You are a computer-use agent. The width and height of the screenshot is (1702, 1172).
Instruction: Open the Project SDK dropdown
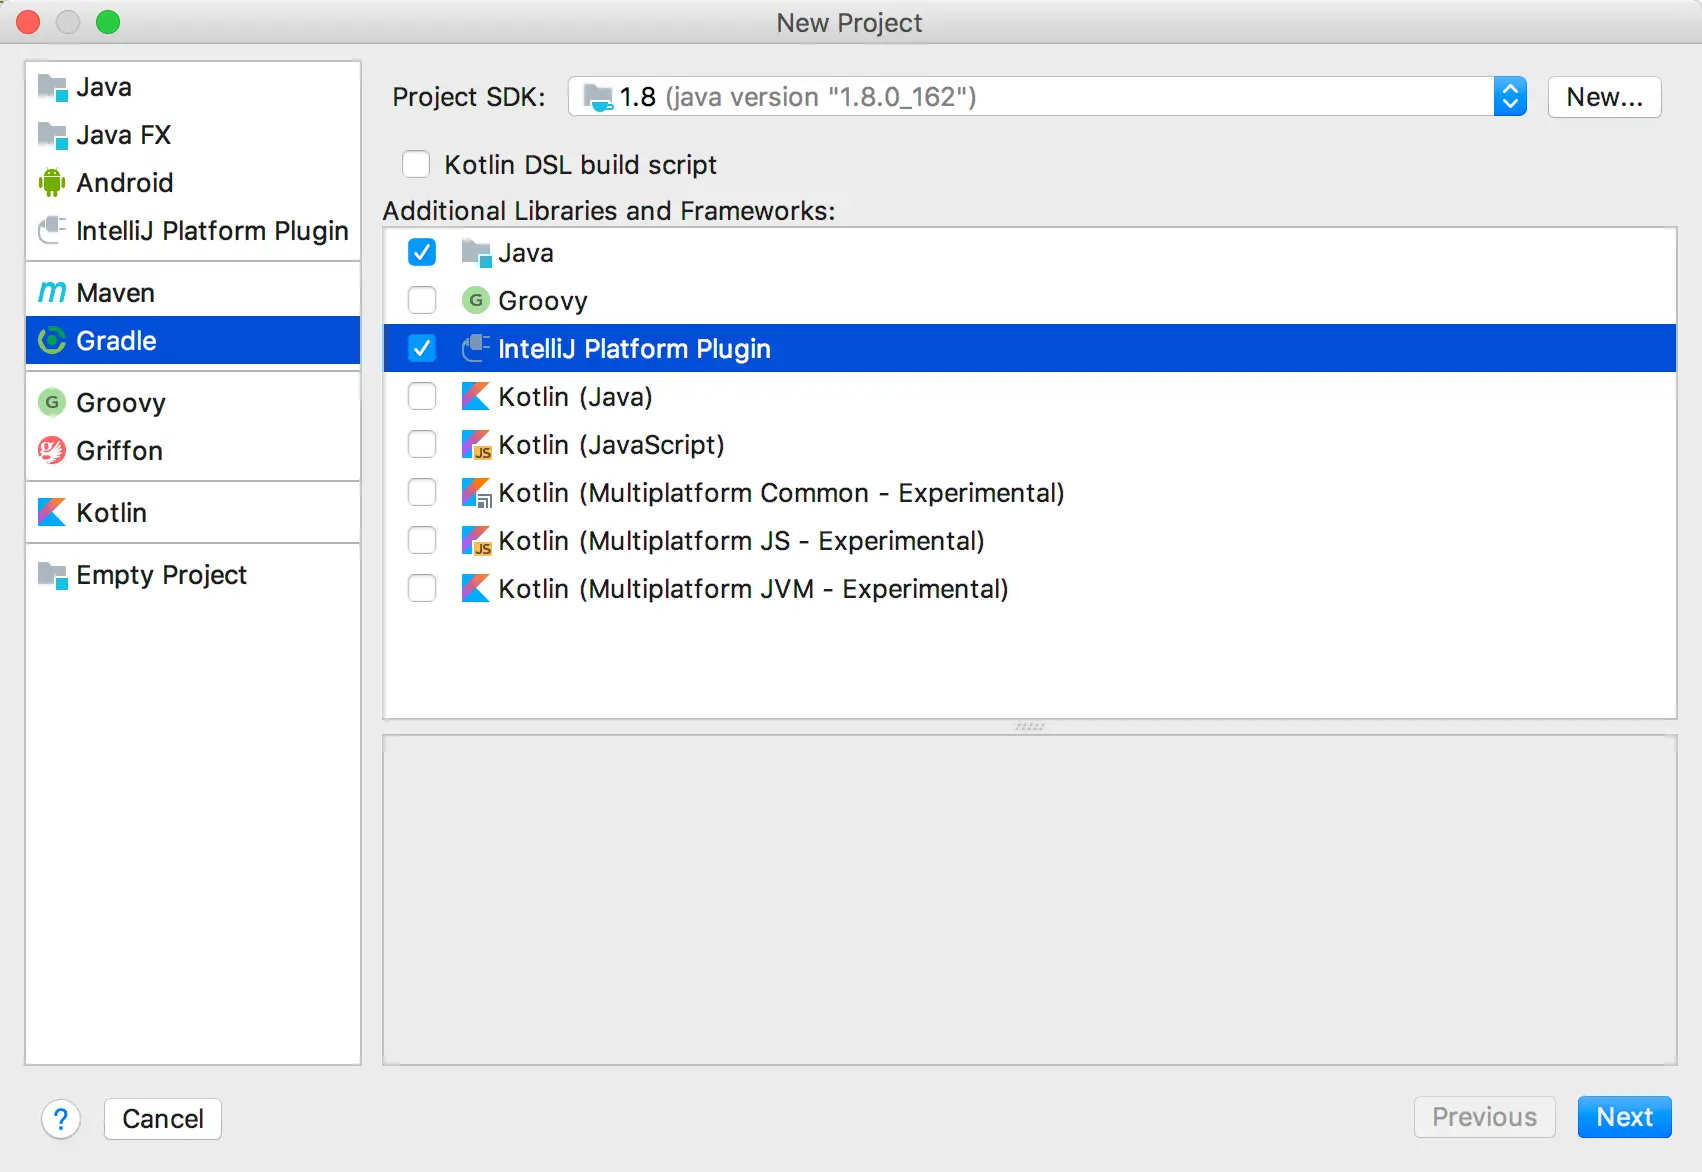pyautogui.click(x=1047, y=97)
